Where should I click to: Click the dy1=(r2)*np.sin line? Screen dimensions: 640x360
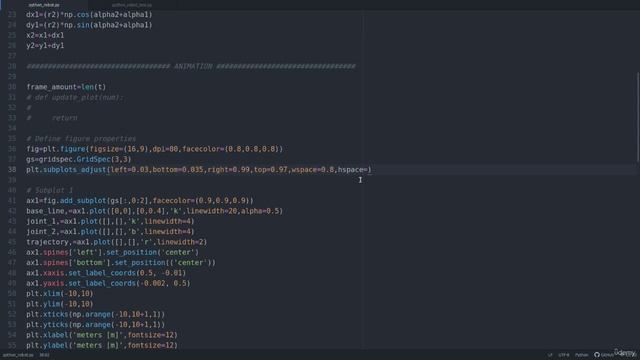click(89, 25)
